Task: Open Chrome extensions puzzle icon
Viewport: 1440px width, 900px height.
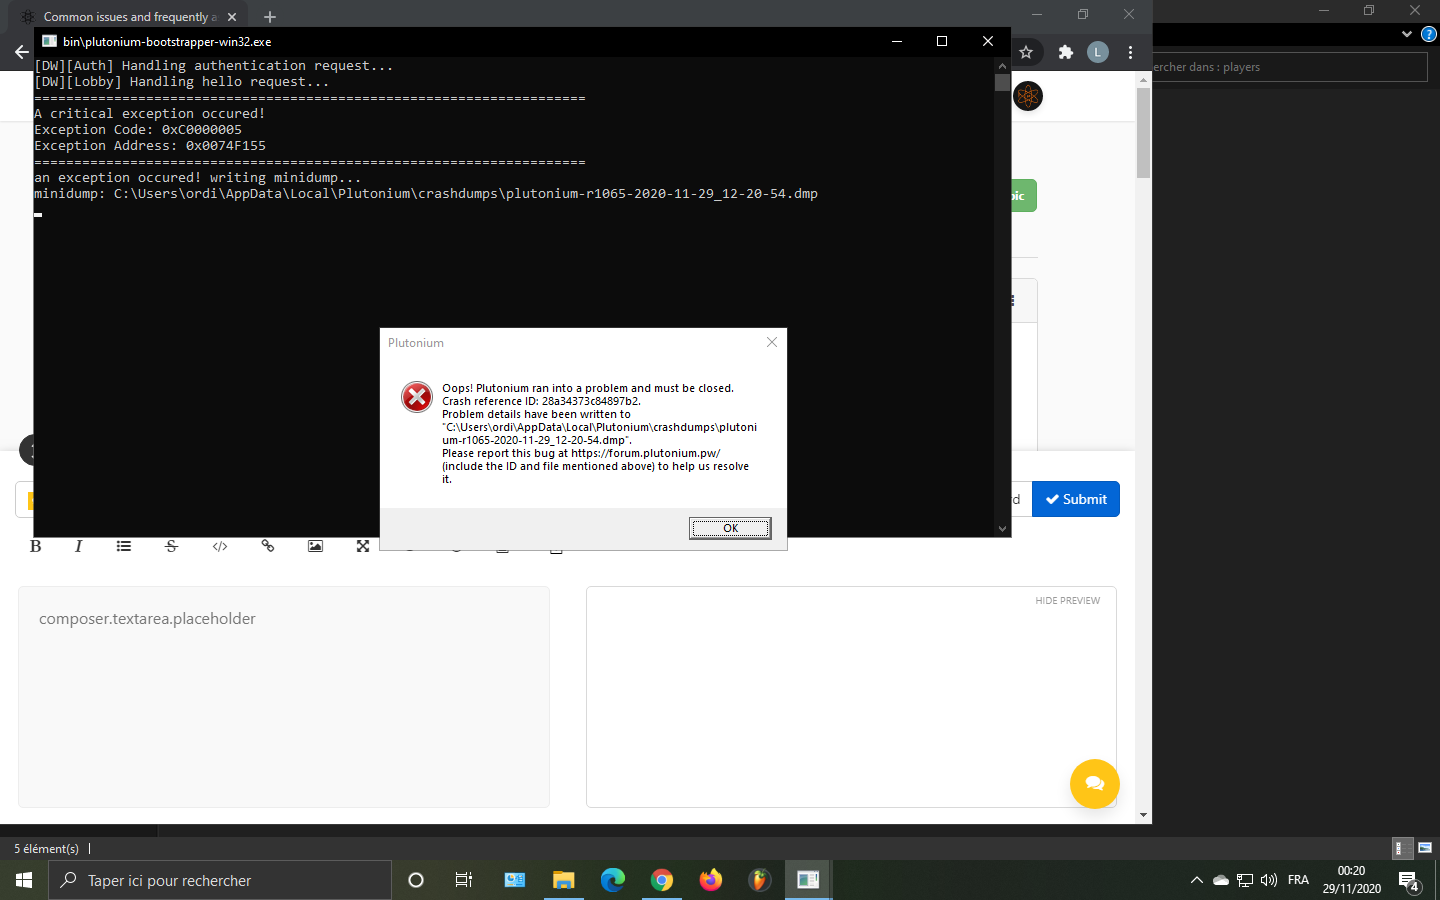Action: (1066, 52)
